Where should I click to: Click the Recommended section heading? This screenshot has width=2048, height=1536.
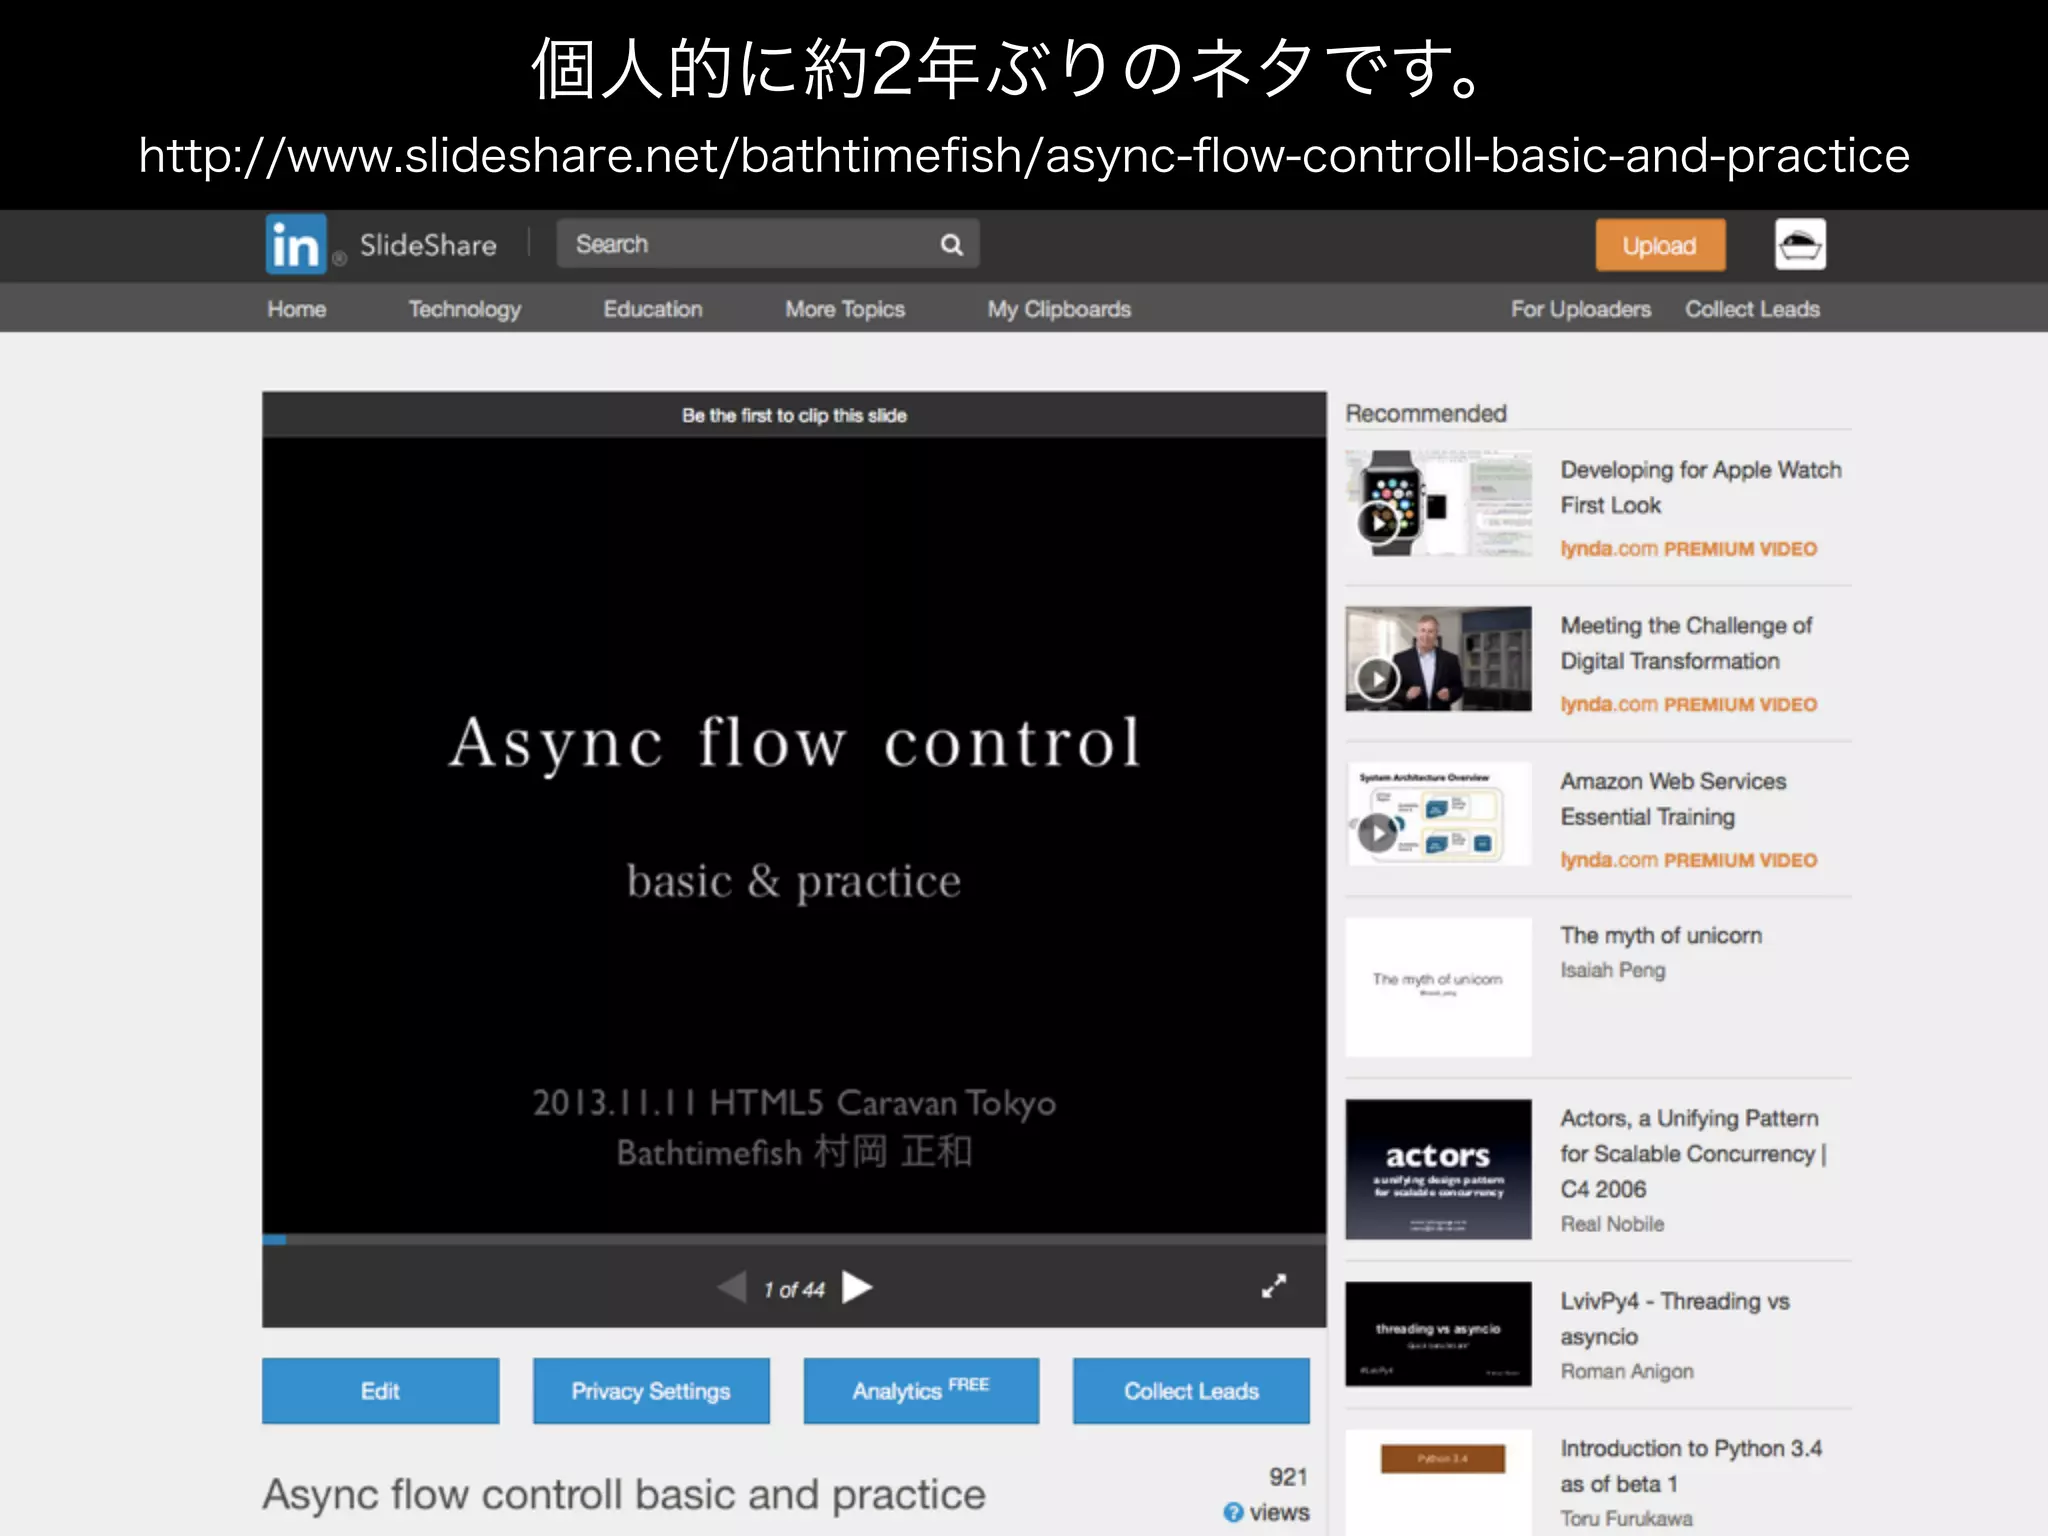click(1425, 413)
